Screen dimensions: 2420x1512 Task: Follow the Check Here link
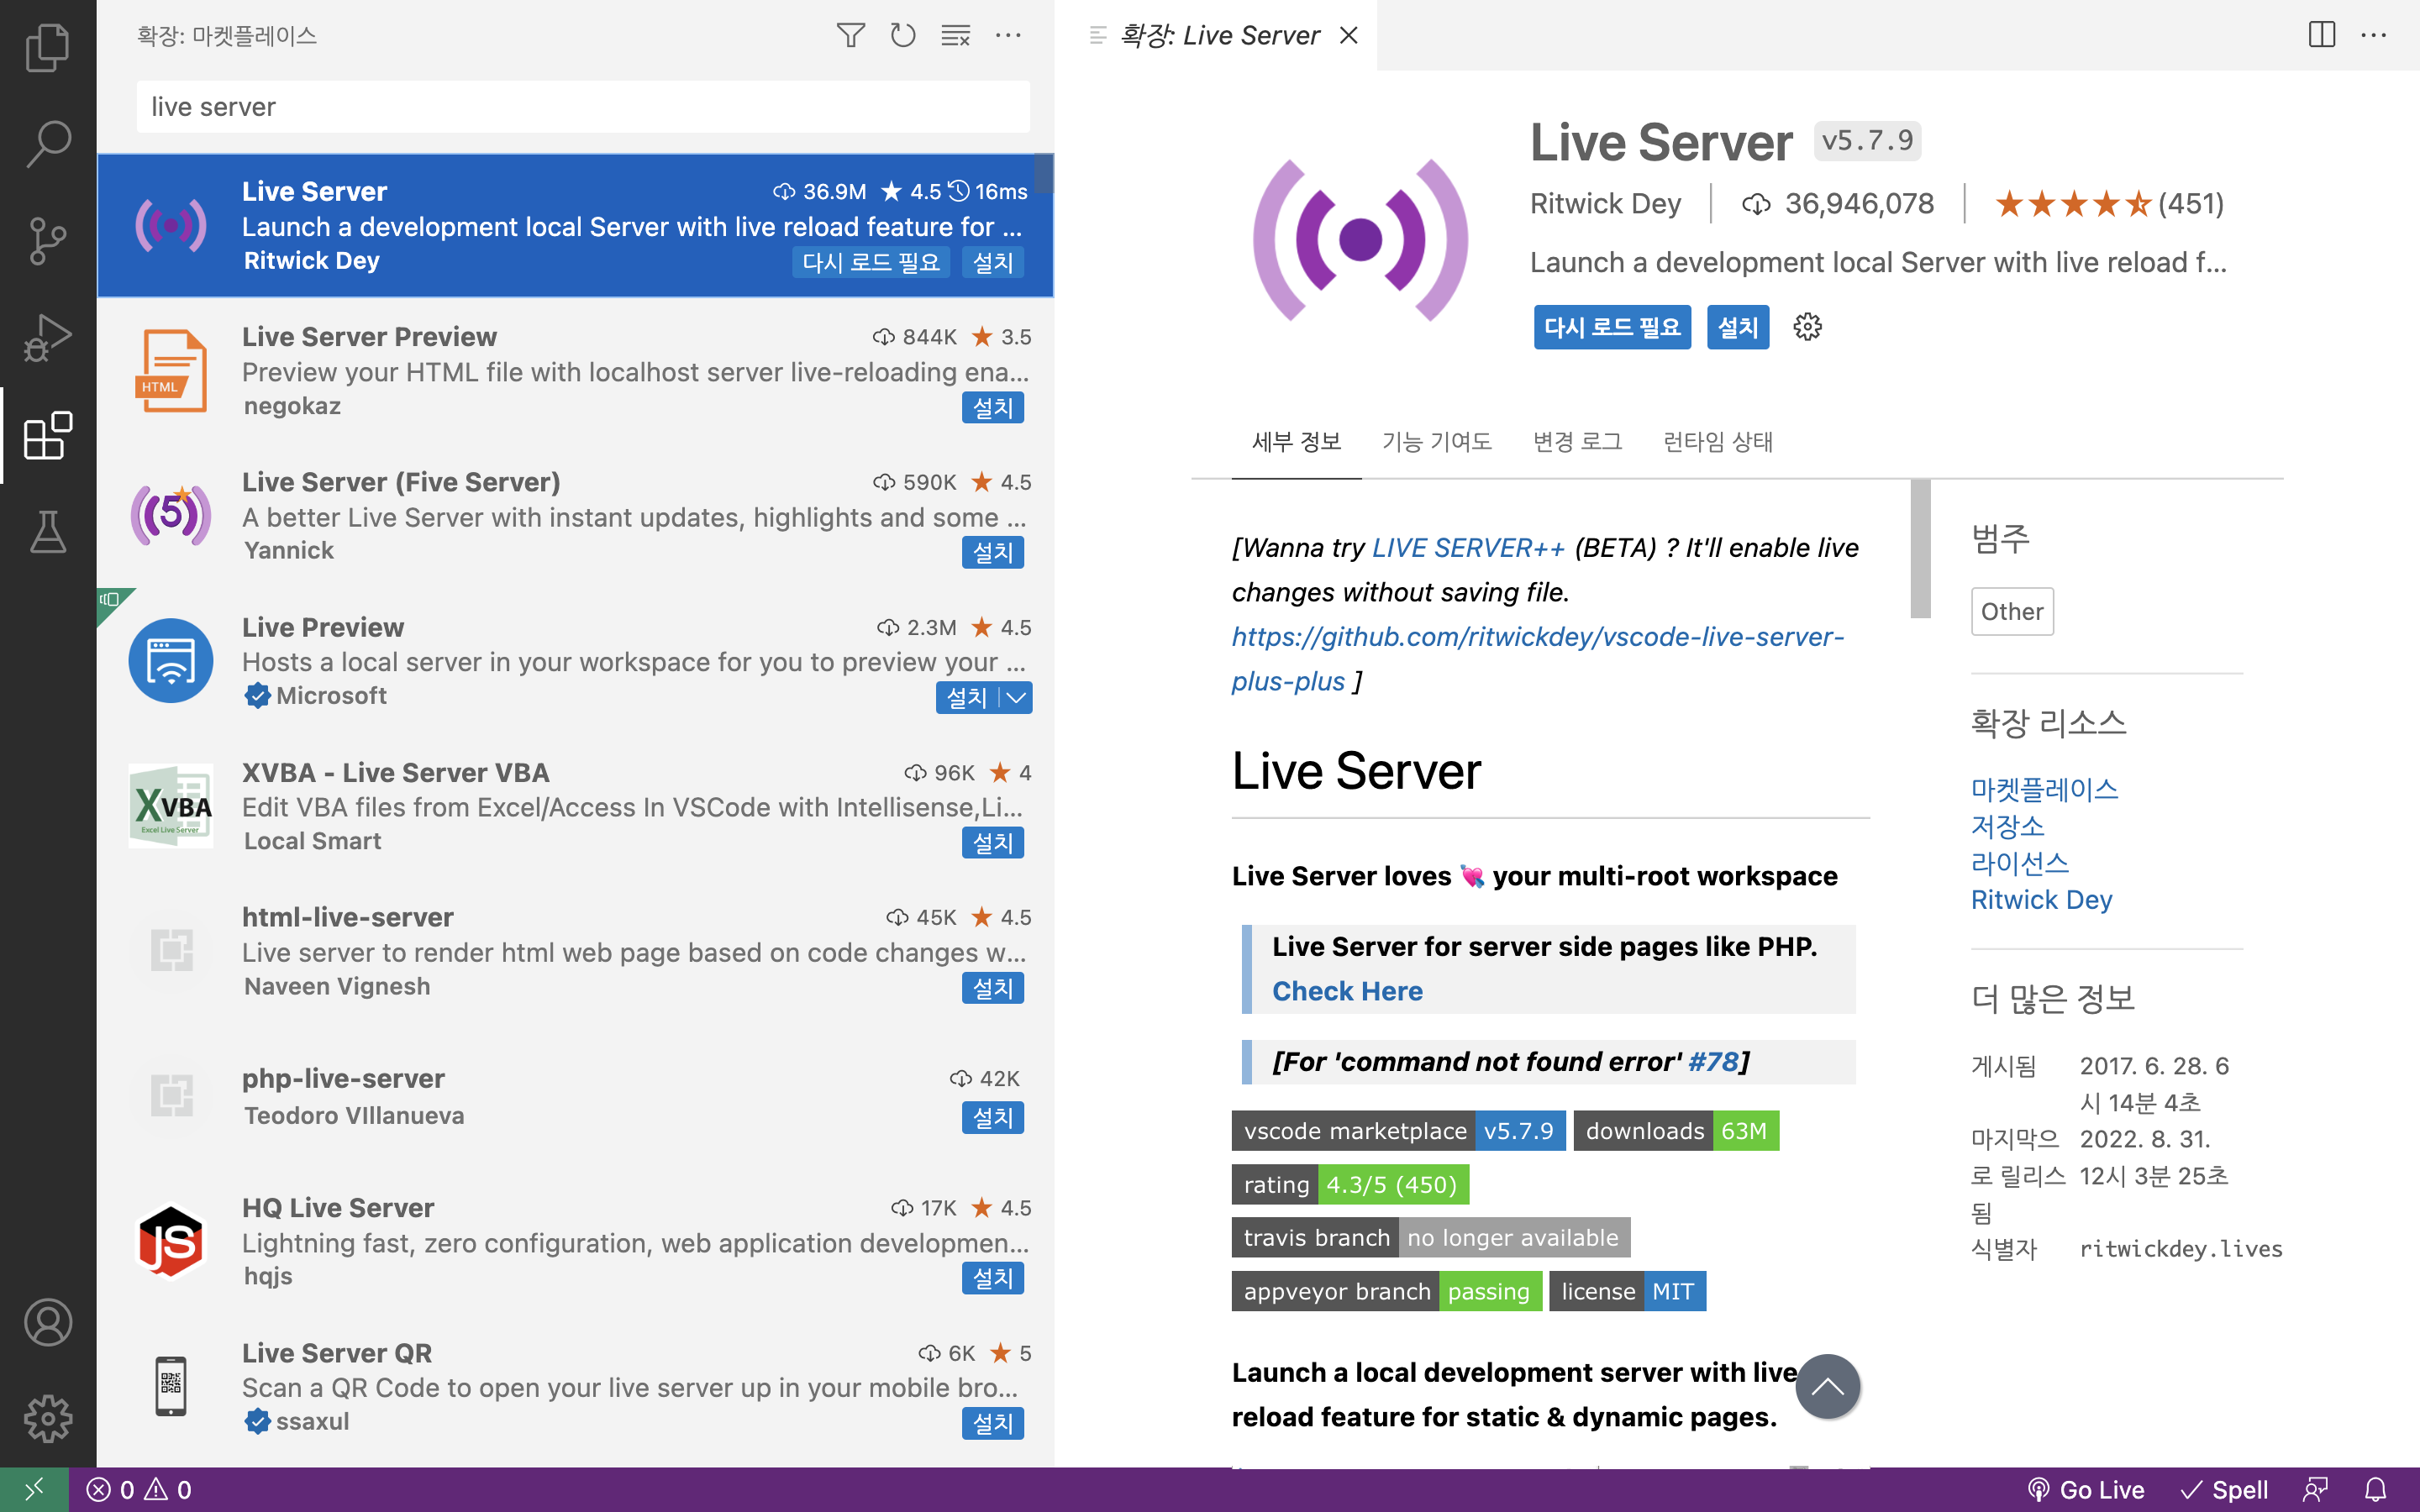pyautogui.click(x=1347, y=991)
